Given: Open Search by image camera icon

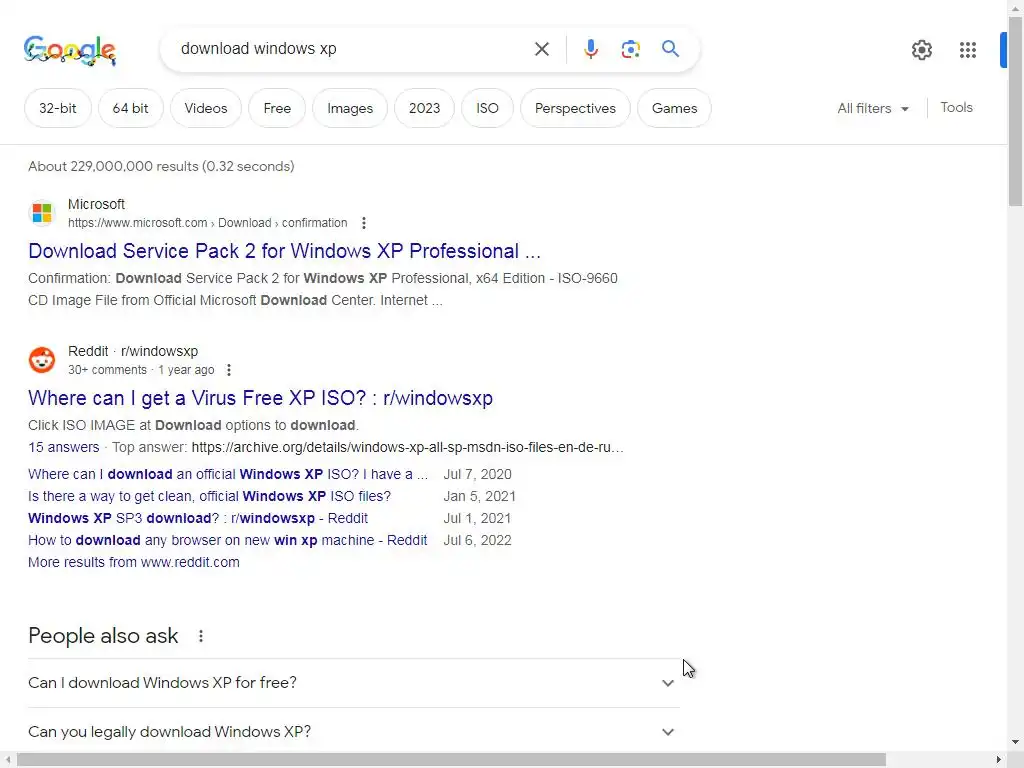Looking at the screenshot, I should (x=630, y=49).
